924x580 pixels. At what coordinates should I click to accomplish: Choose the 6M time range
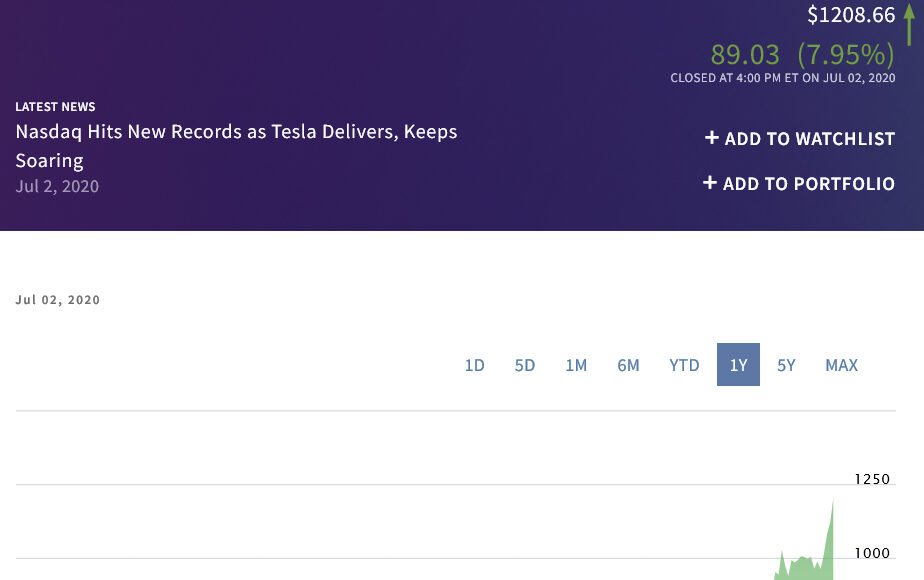click(x=628, y=365)
